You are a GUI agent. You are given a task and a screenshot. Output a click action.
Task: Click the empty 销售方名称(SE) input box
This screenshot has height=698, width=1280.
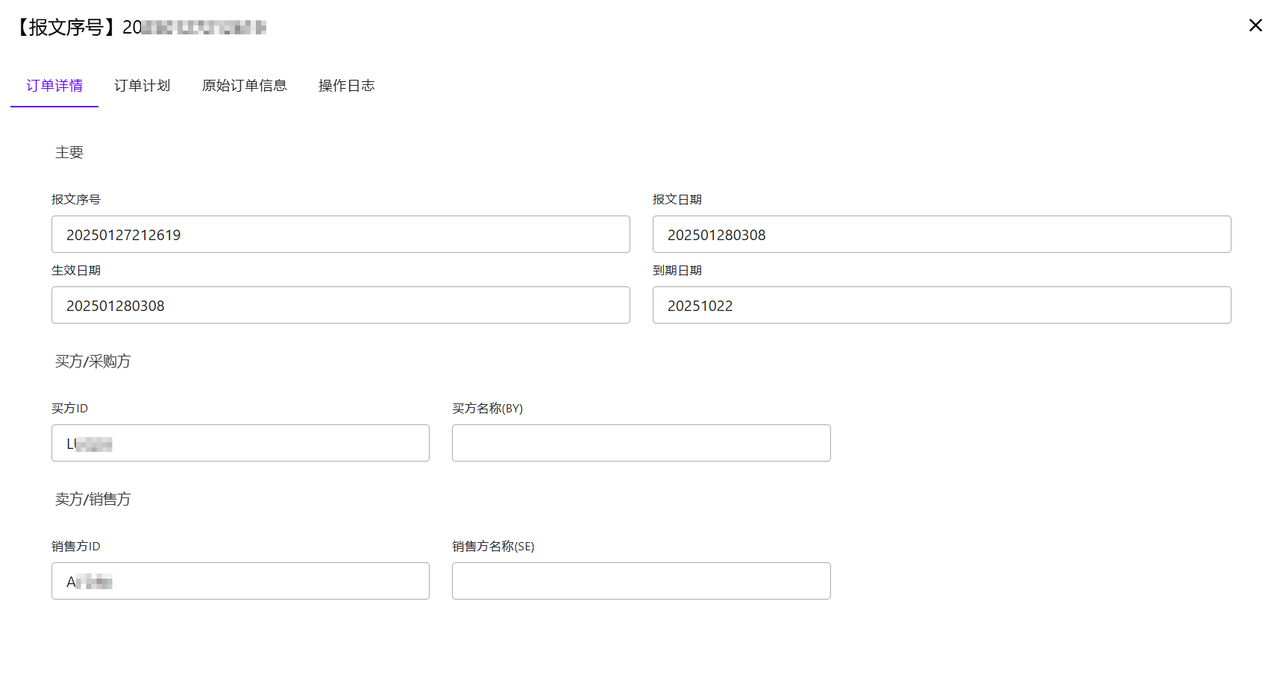[x=641, y=582]
